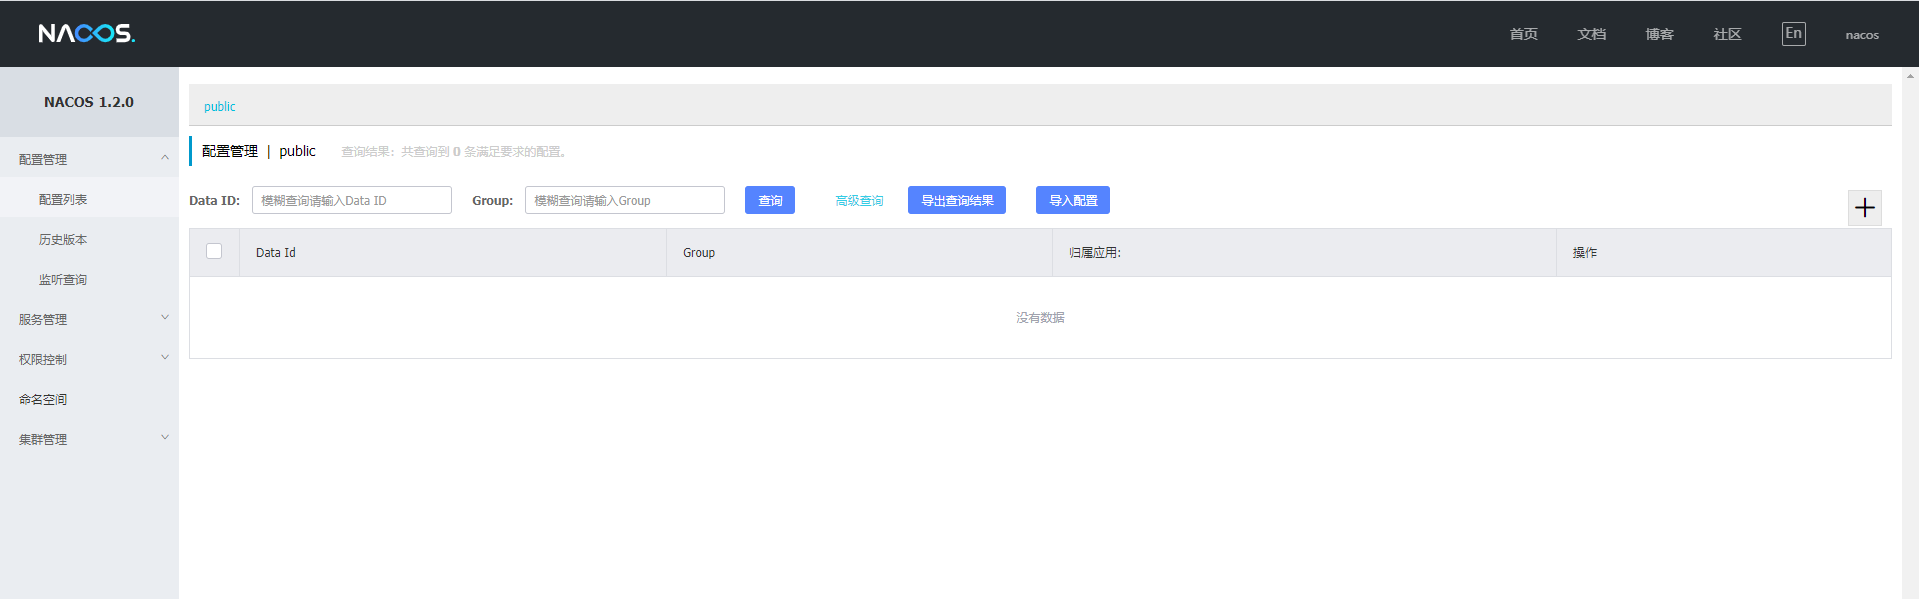The height and width of the screenshot is (599, 1919).
Task: Expand the 服务管理 menu chevron
Action: (165, 318)
